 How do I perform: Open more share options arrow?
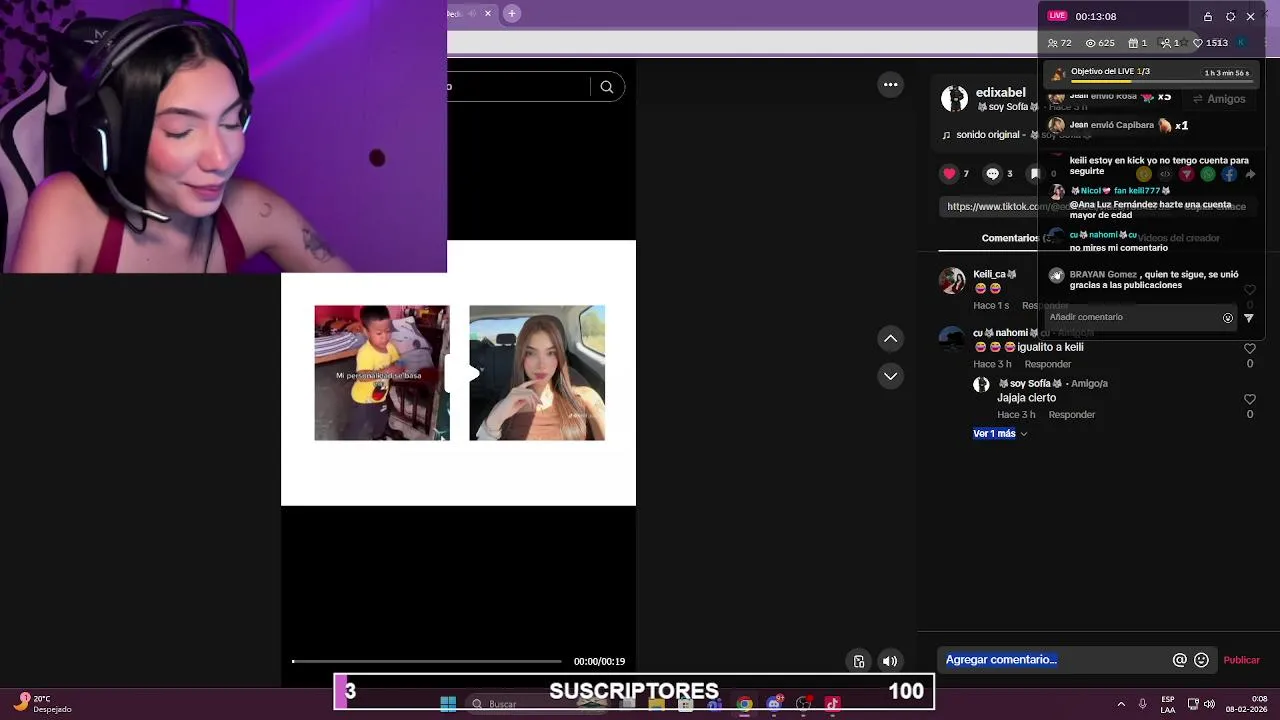coord(1250,174)
